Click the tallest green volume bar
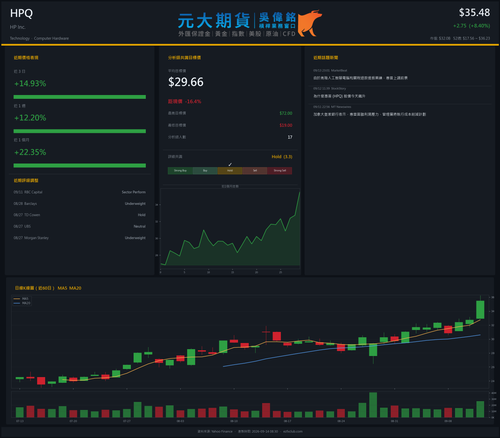Viewport: 500px width, 438px height. 373,405
